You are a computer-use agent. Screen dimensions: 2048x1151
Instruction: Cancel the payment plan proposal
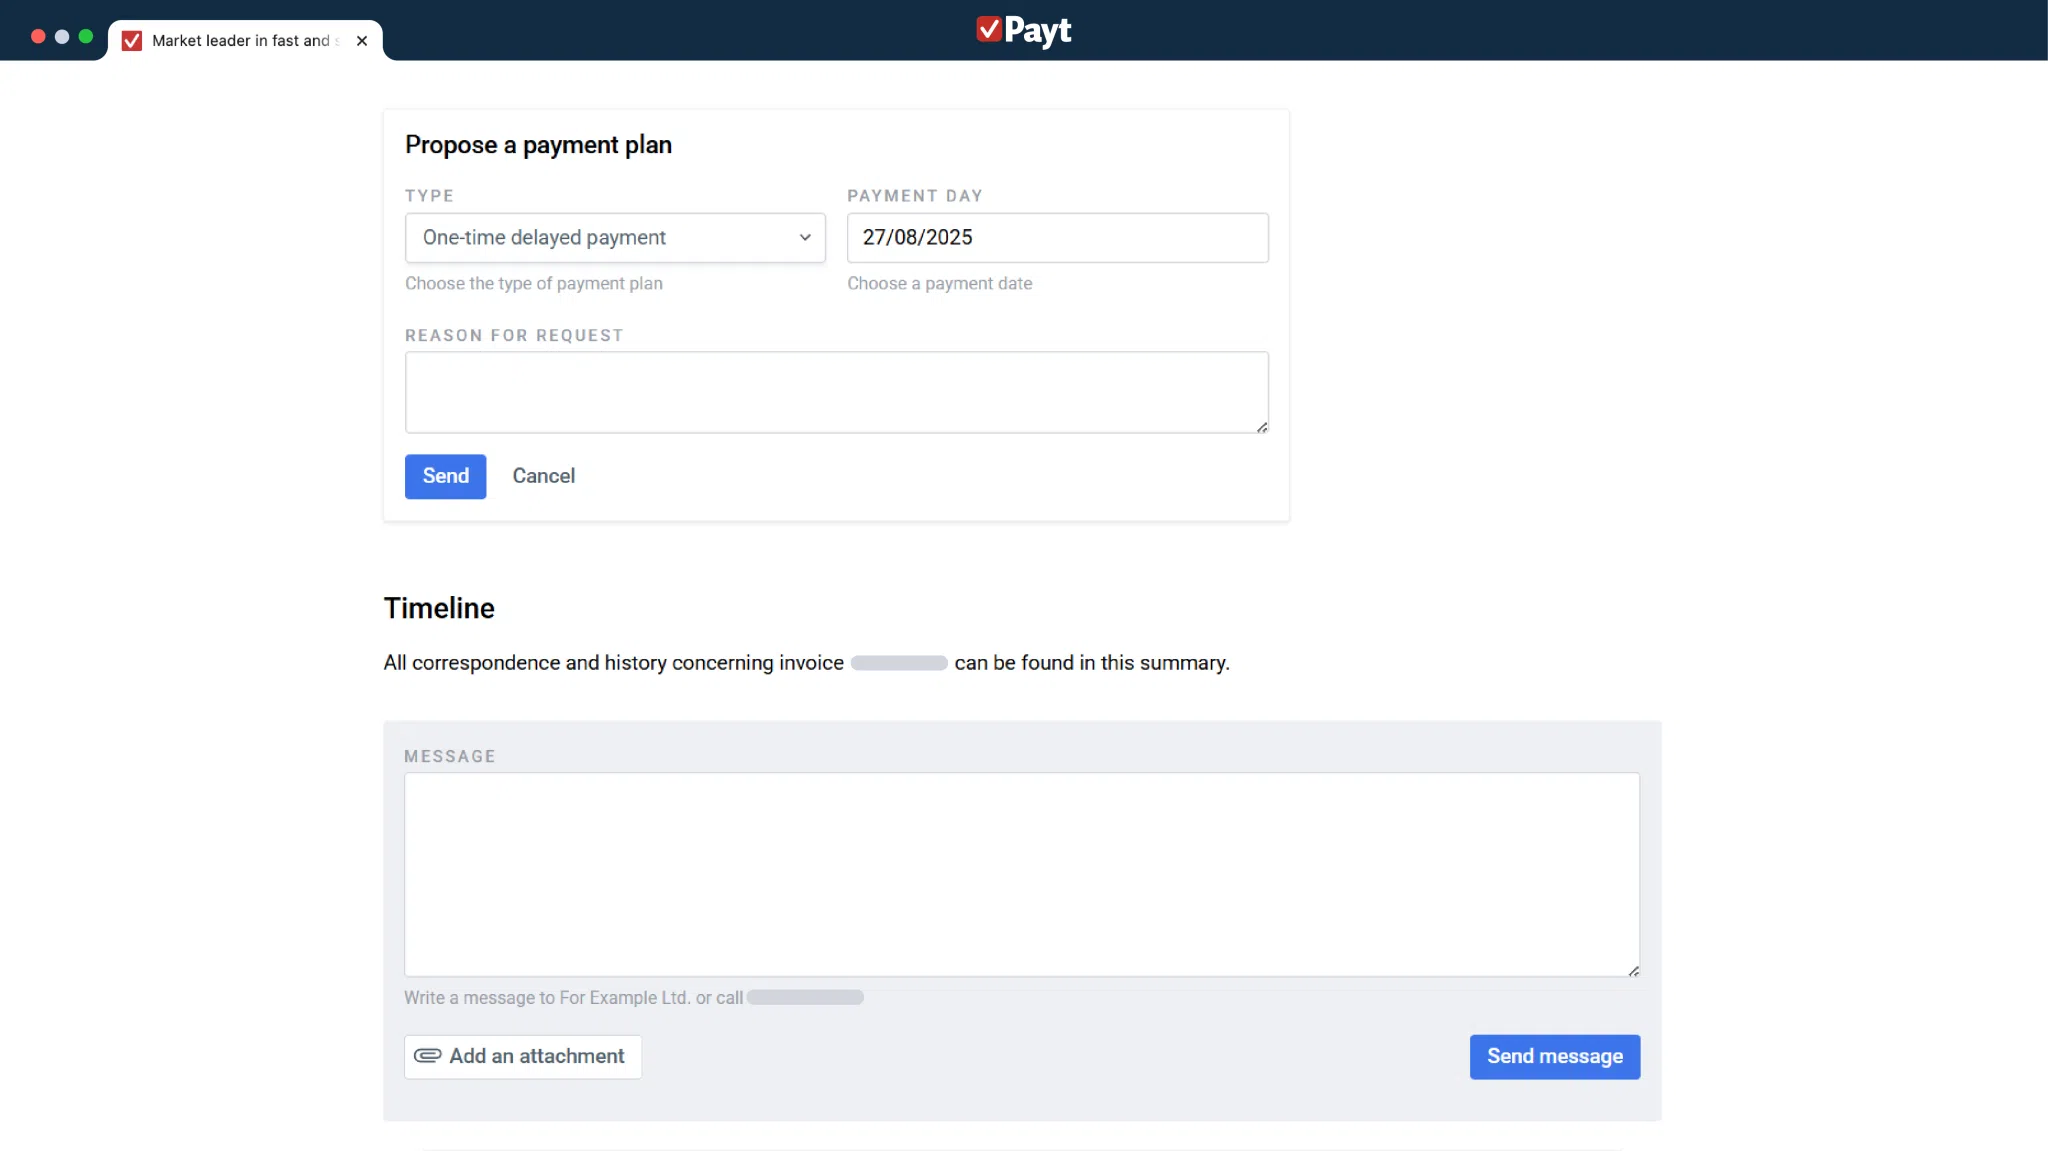(543, 476)
